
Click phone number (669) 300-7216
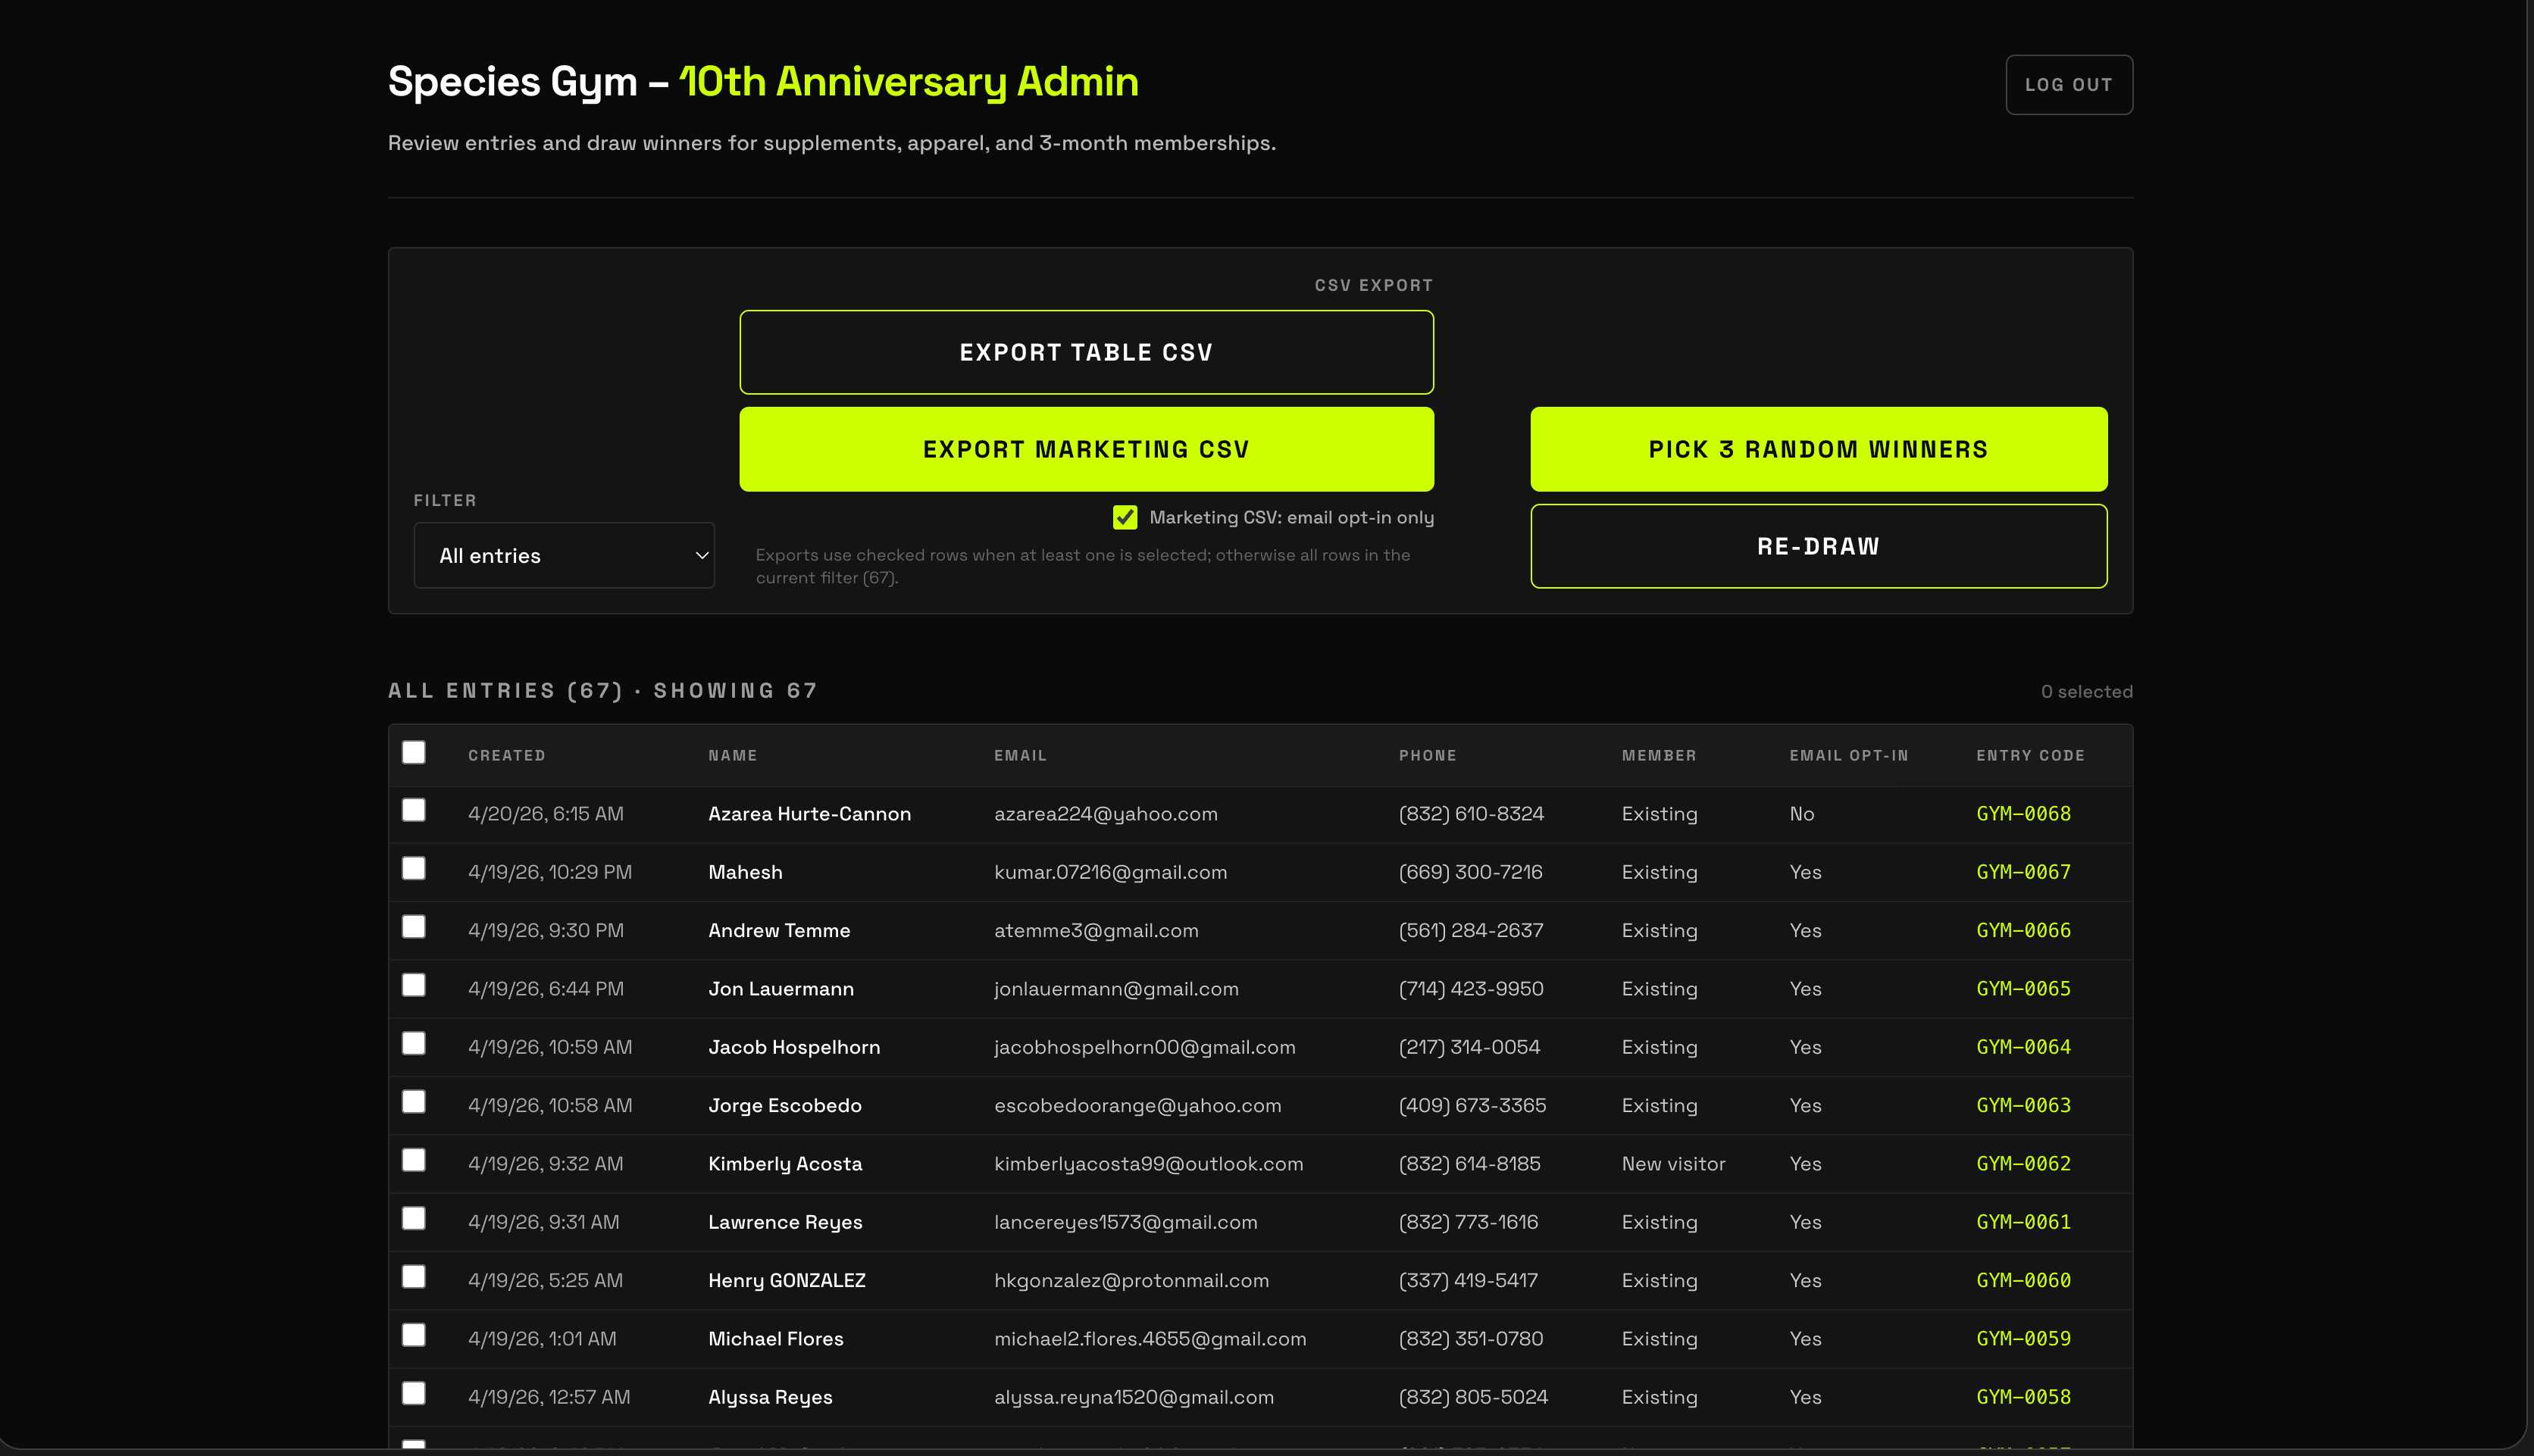click(1470, 872)
